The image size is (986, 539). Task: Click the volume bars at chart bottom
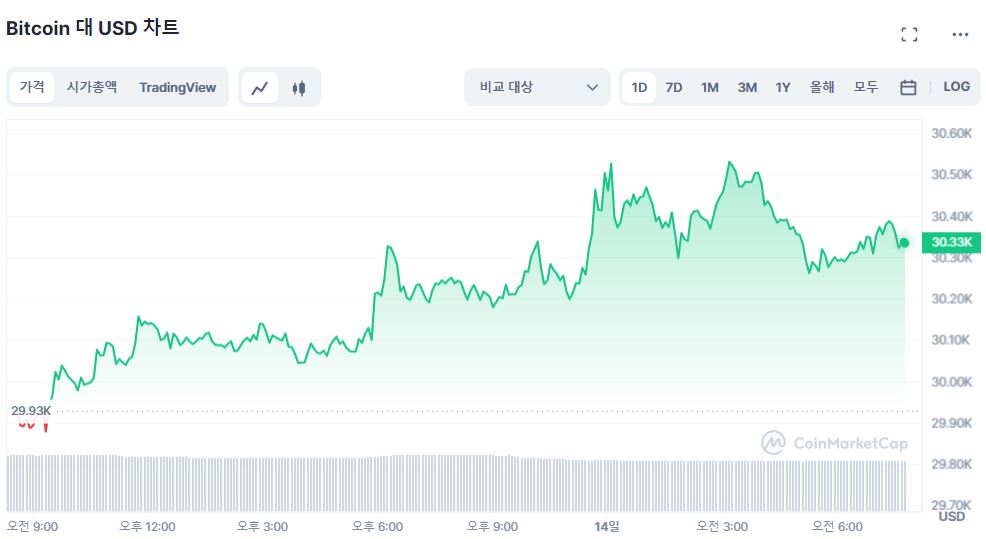[x=456, y=482]
